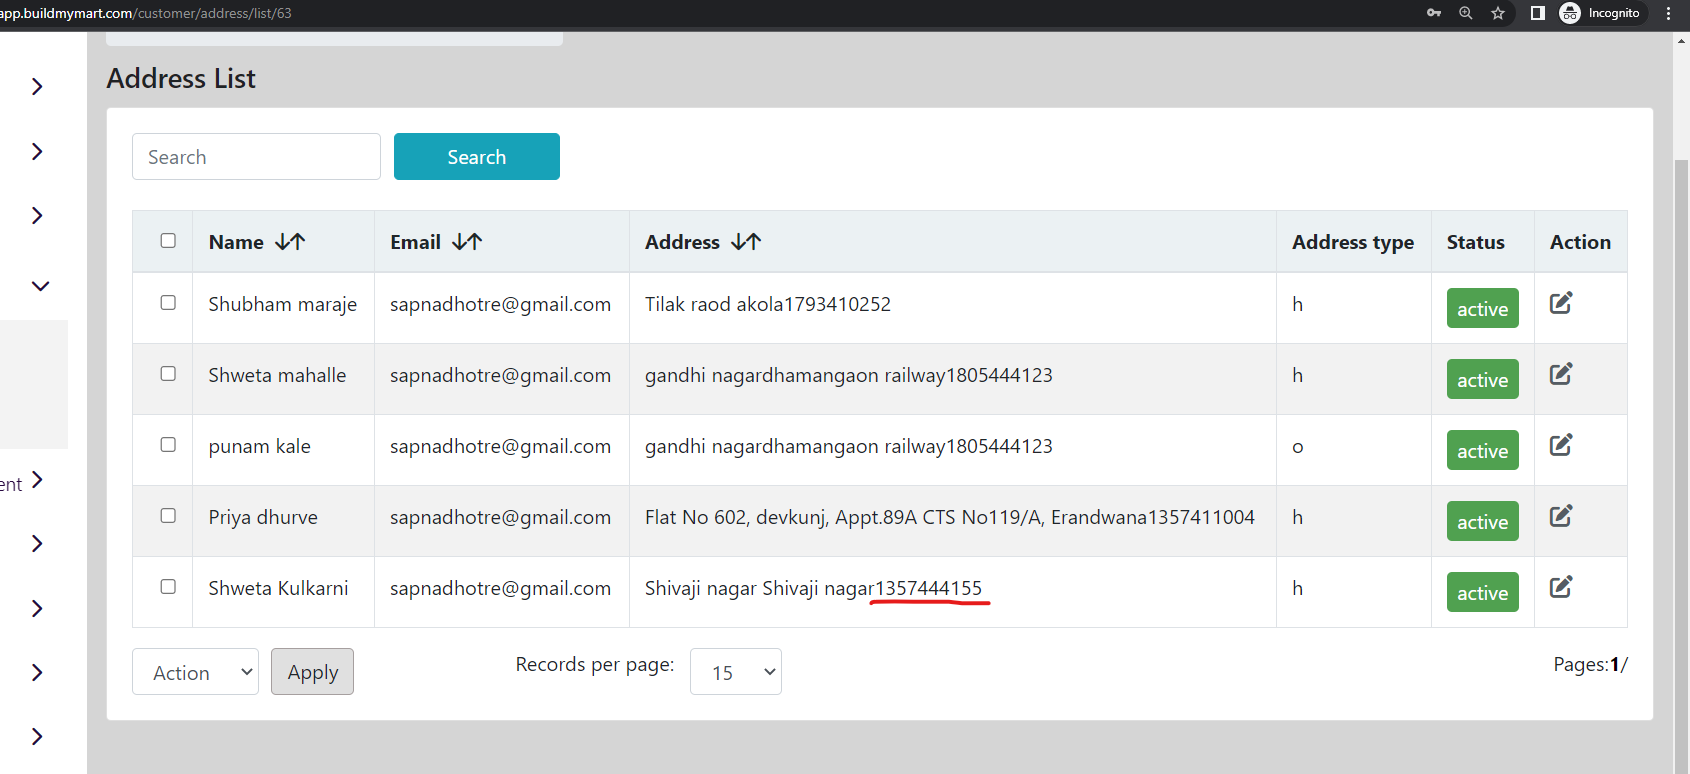1690x774 pixels.
Task: Expand the second chevron below the 'ent' item
Action: click(37, 608)
